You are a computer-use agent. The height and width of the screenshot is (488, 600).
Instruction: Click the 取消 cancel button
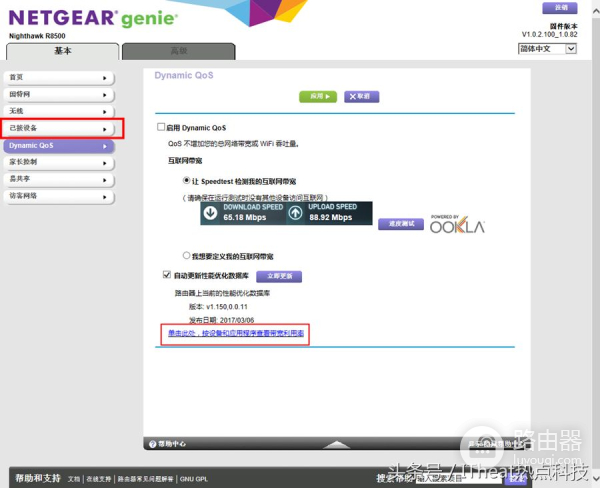click(362, 96)
